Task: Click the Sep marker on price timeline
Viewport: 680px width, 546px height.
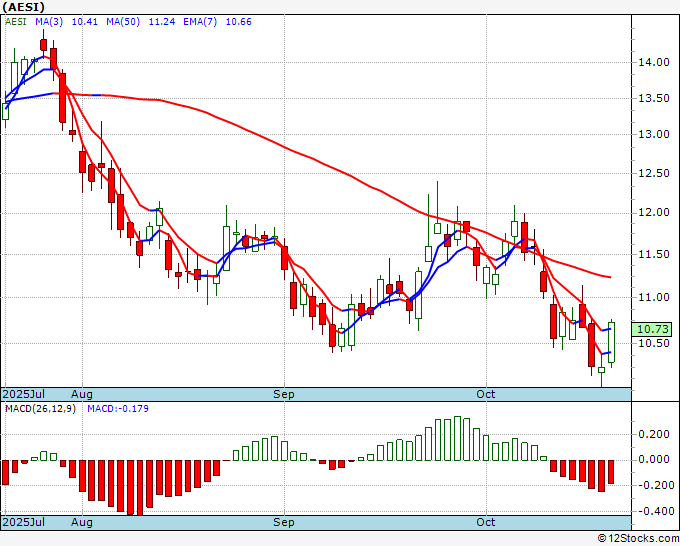Action: 284,394
